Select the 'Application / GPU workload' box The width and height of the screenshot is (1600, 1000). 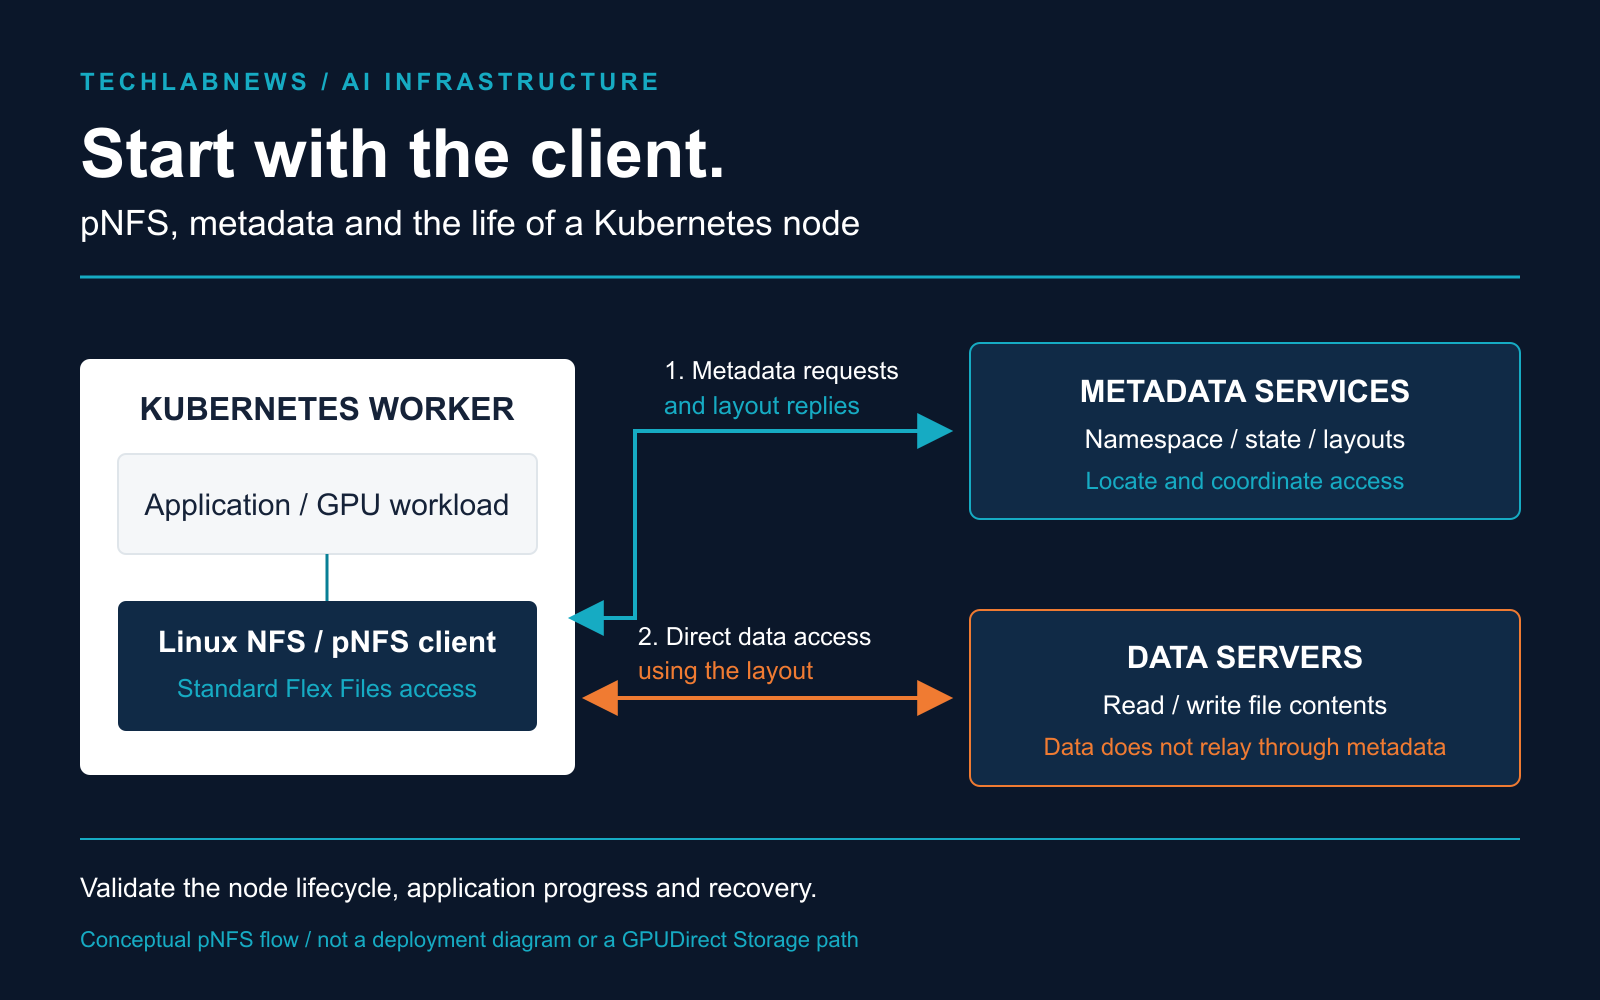[x=327, y=504]
